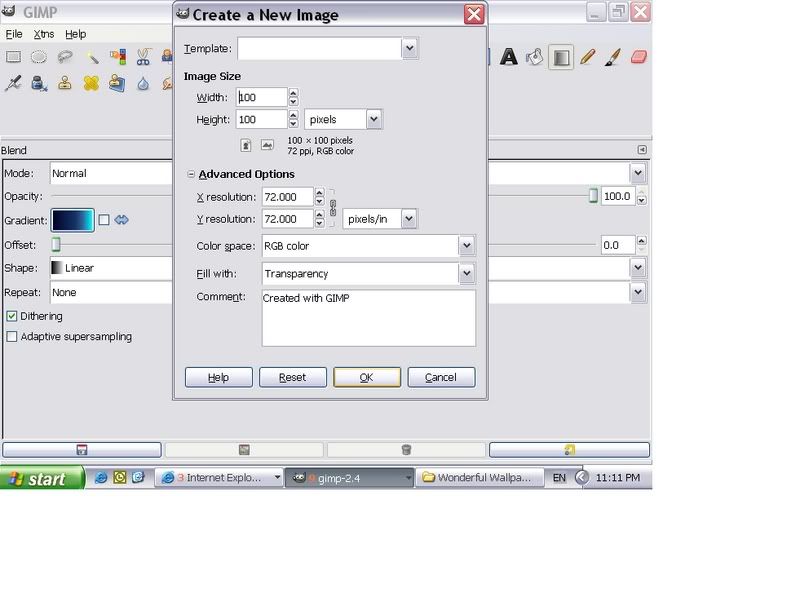The height and width of the screenshot is (593, 800).
Task: Click reset tool options button at bottom right
Action: click(569, 450)
